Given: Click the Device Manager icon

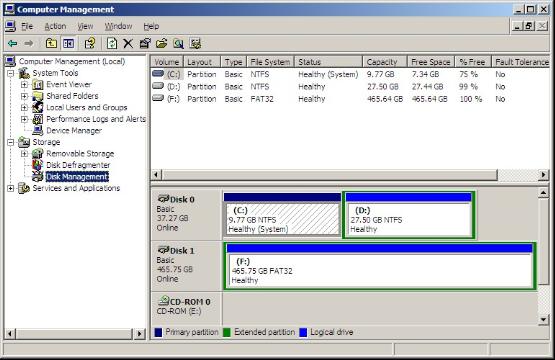Looking at the screenshot, I should pos(38,131).
